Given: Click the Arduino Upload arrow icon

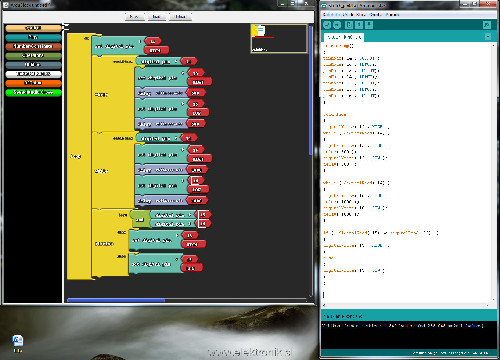Looking at the screenshot, I should point(337,25).
